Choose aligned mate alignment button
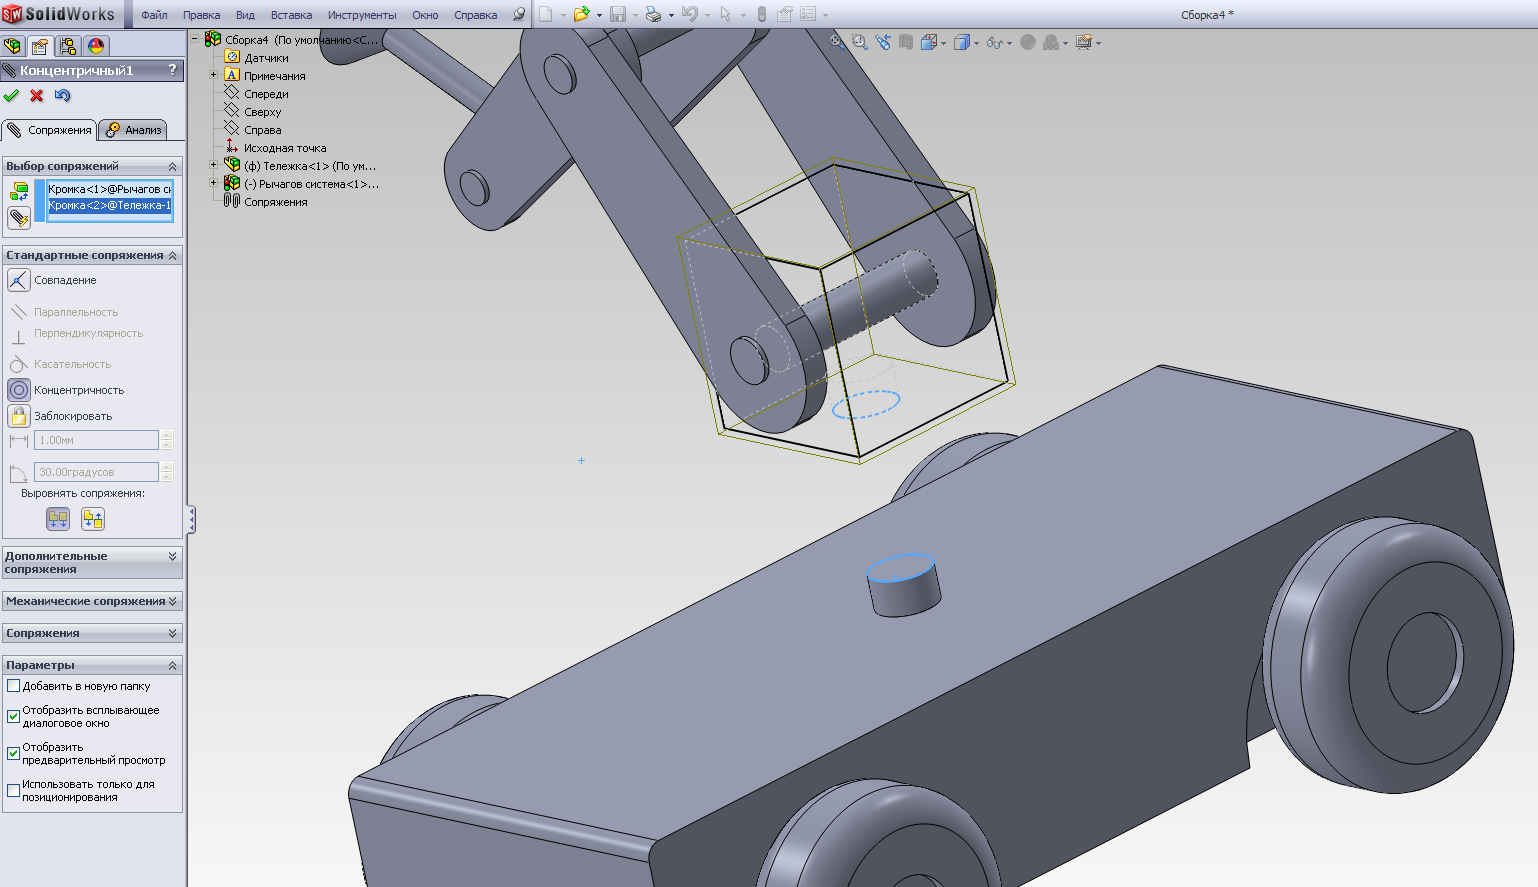1538x887 pixels. (58, 519)
